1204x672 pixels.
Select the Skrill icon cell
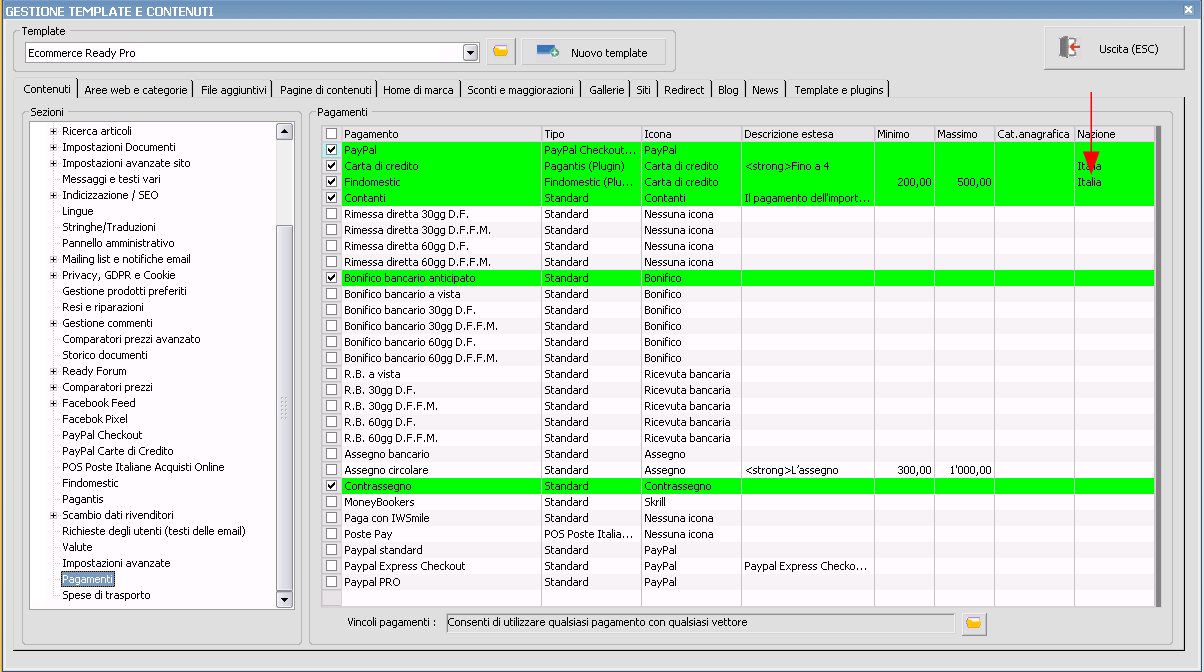tap(691, 502)
